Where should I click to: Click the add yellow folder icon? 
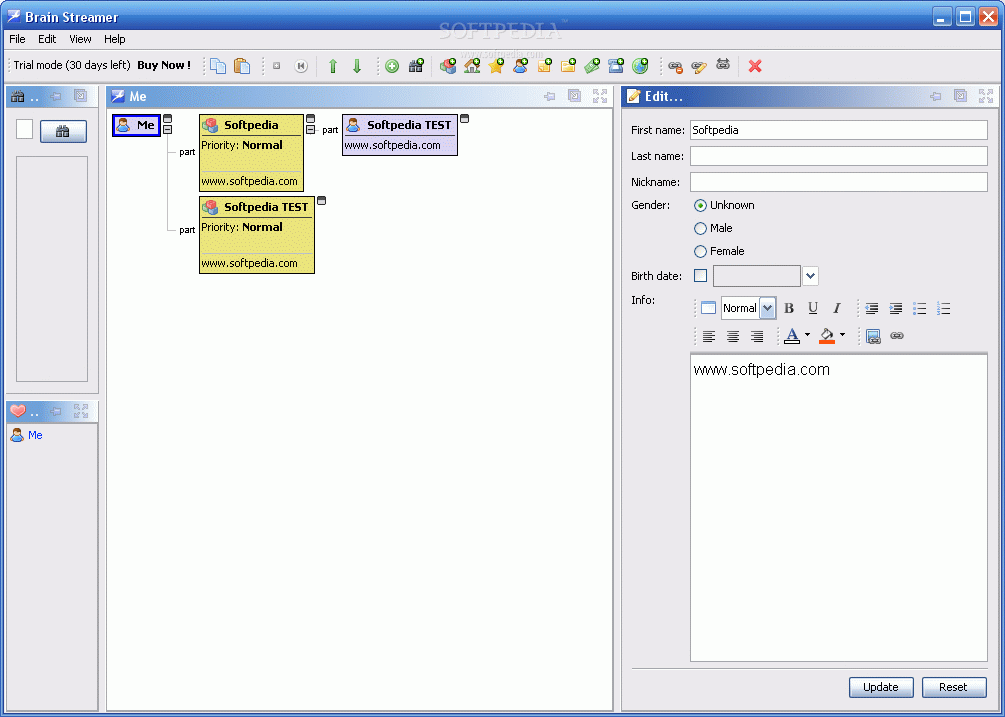coord(568,65)
